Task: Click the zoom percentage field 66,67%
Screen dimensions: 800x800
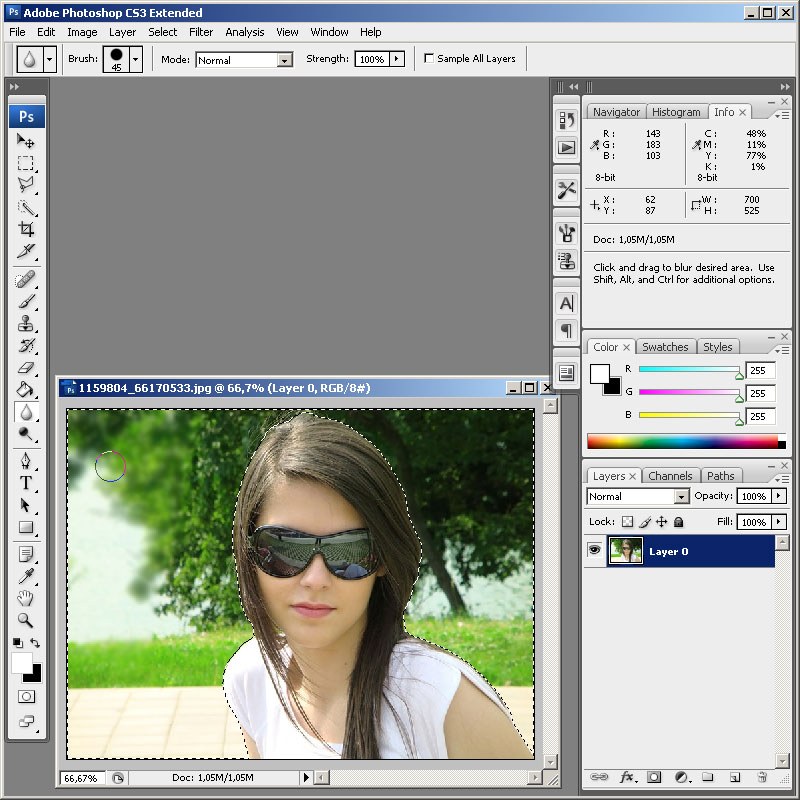Action: click(83, 778)
